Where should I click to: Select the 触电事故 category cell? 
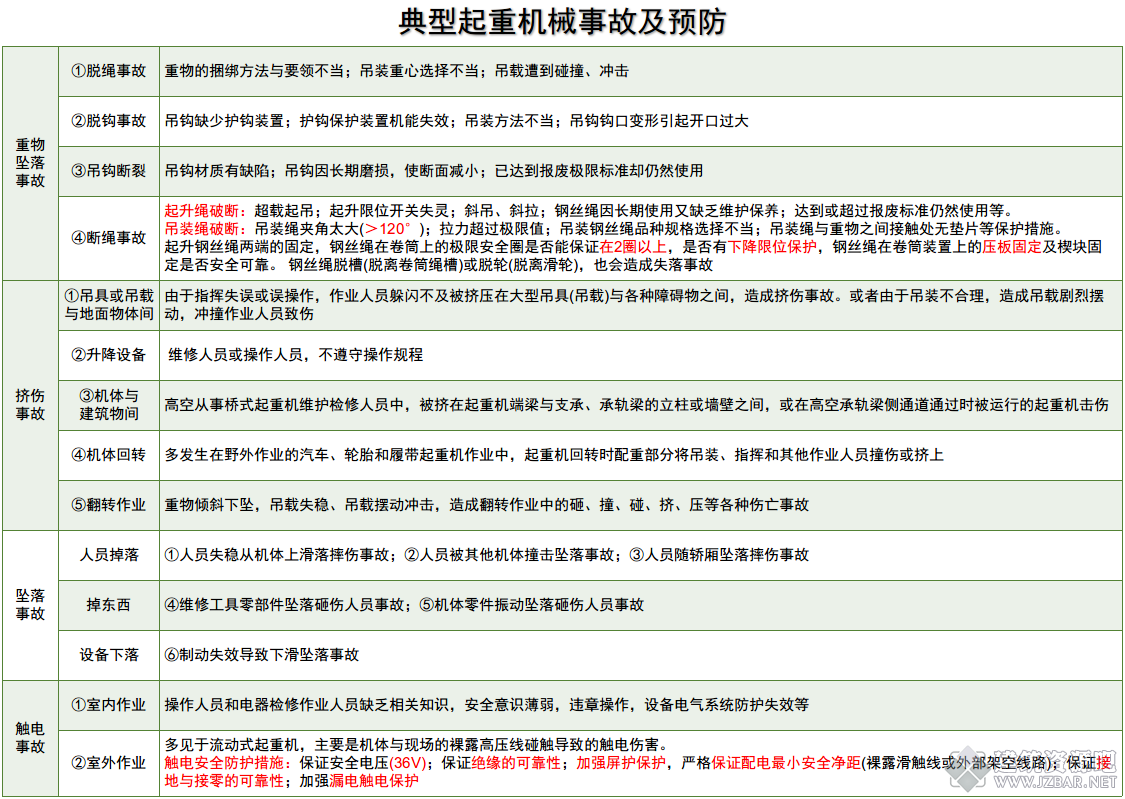(30, 738)
